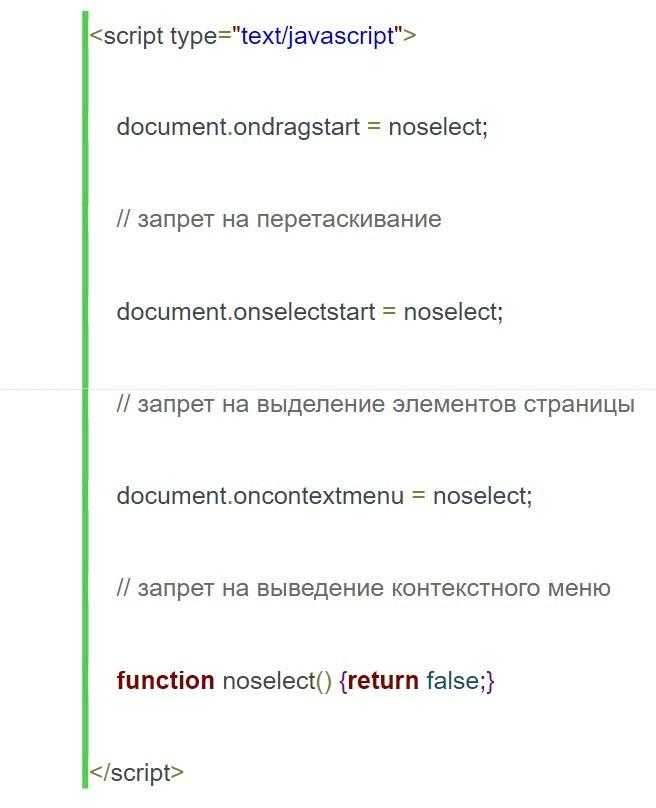
Task: Click the green vertical bar beside code
Action: tap(85, 399)
